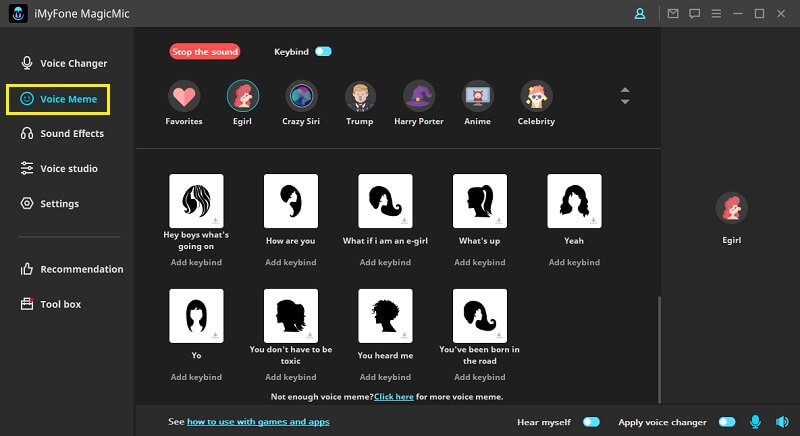Image resolution: width=800 pixels, height=436 pixels.
Task: Select the Crazy Siri category icon
Action: click(301, 96)
